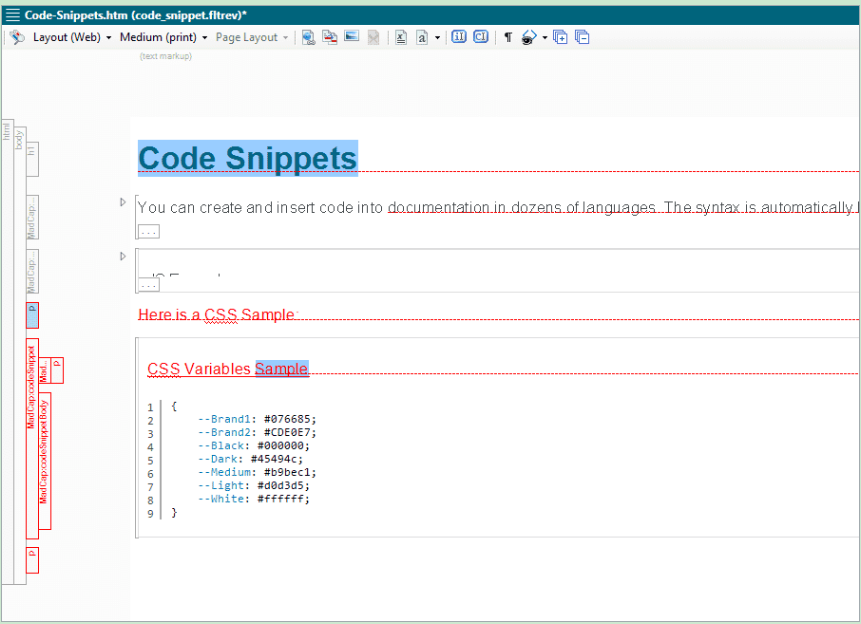Click the ellipsis box under 'You can create' paragraph

click(x=149, y=232)
